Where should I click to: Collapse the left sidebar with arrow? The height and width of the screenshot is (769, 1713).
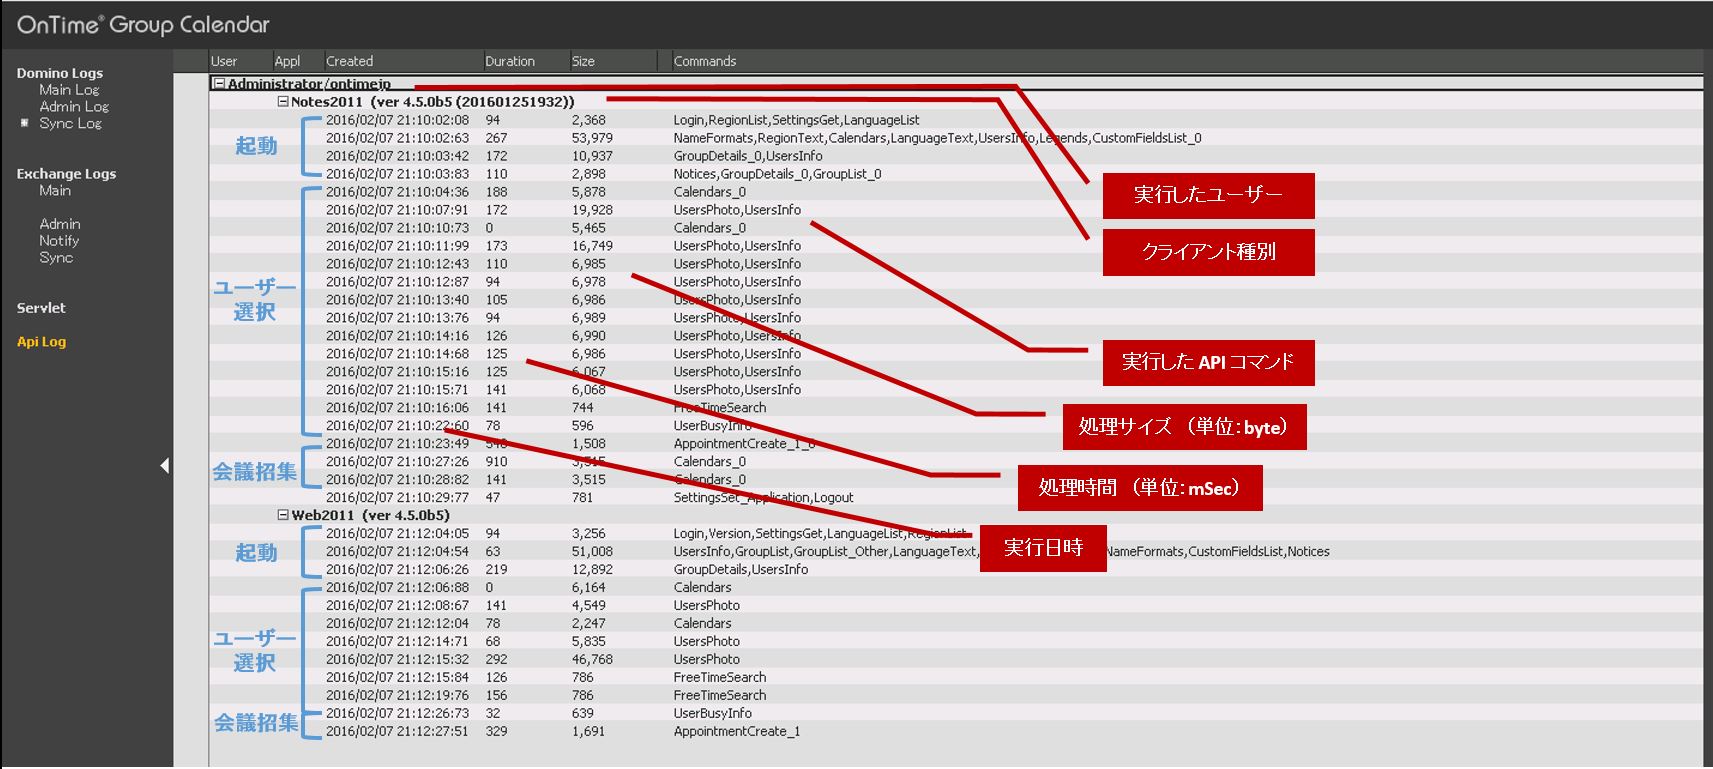point(165,465)
